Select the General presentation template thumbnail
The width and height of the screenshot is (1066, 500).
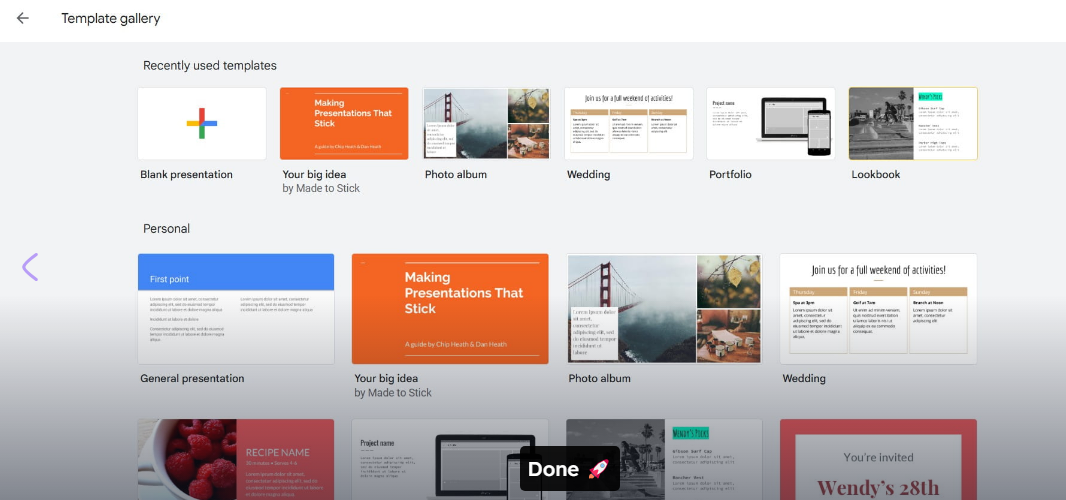pos(236,309)
